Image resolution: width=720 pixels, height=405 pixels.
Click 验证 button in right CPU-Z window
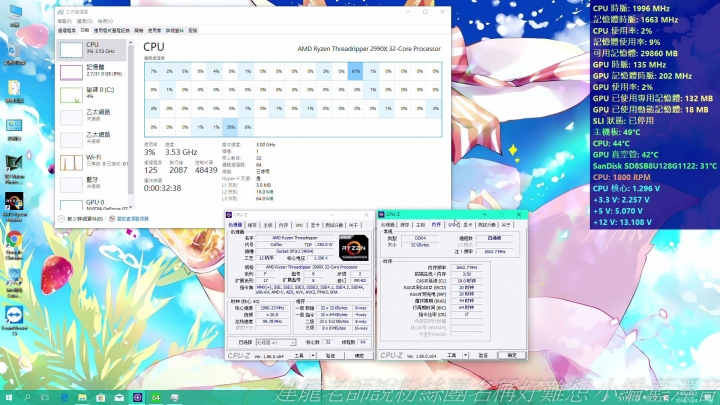(483, 355)
